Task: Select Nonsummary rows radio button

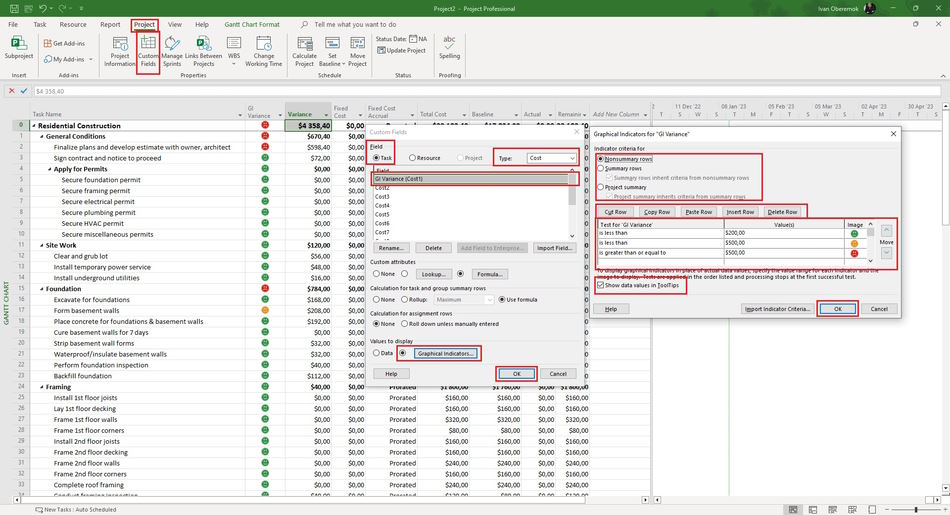Action: tap(601, 159)
